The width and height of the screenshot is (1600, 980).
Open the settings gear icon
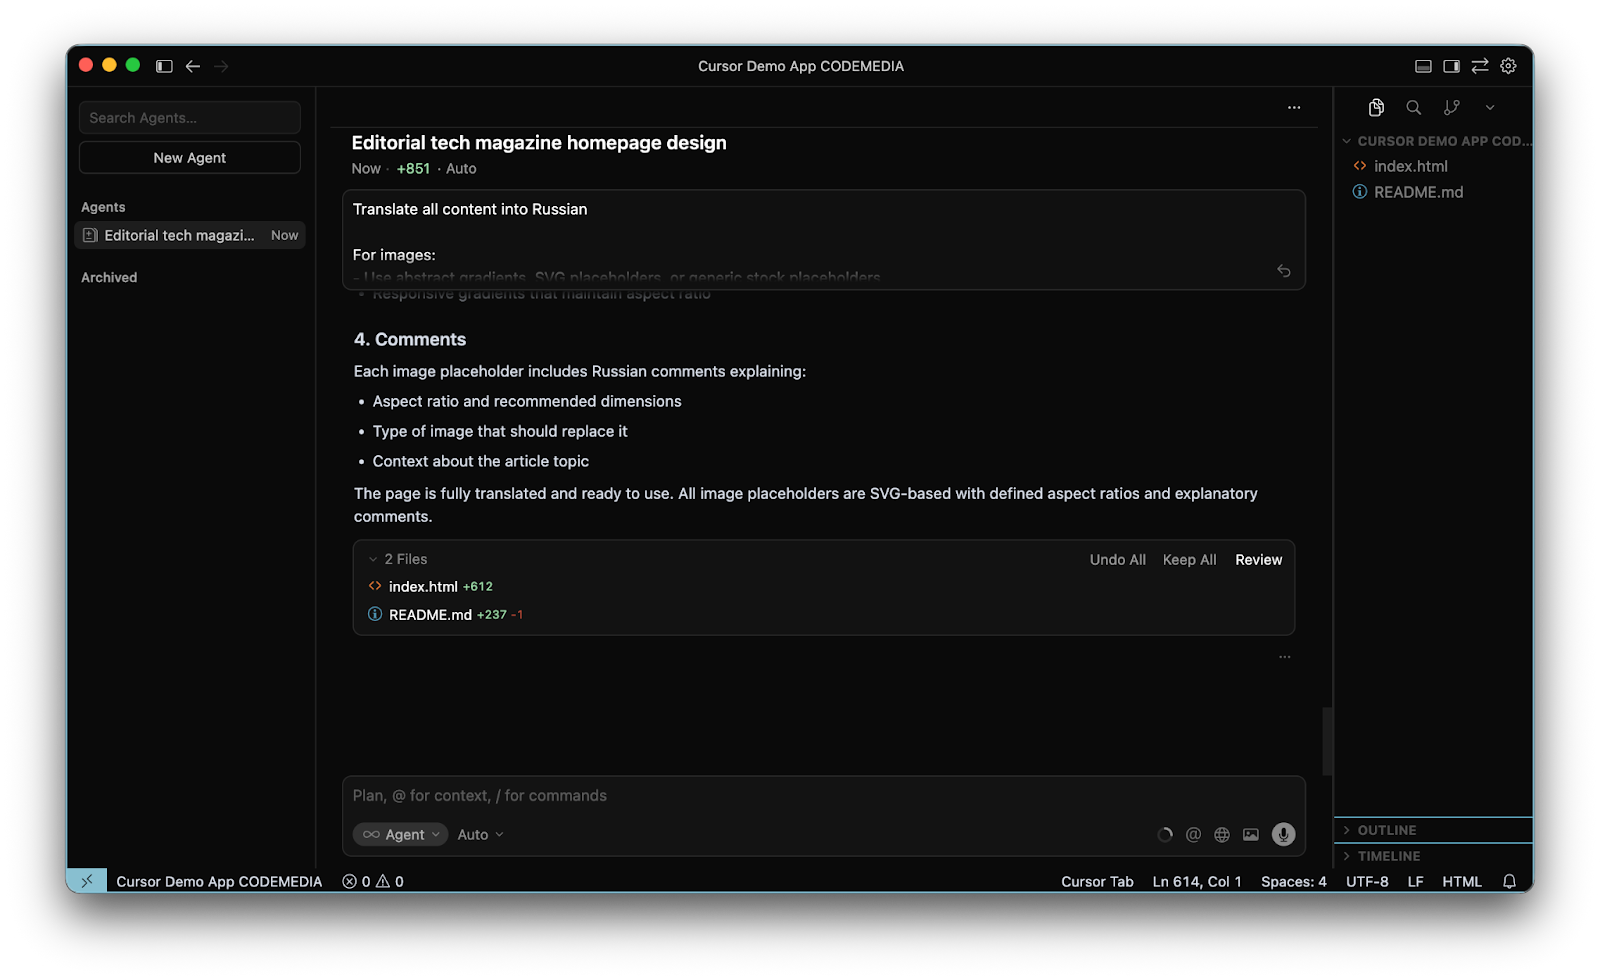pyautogui.click(x=1508, y=66)
